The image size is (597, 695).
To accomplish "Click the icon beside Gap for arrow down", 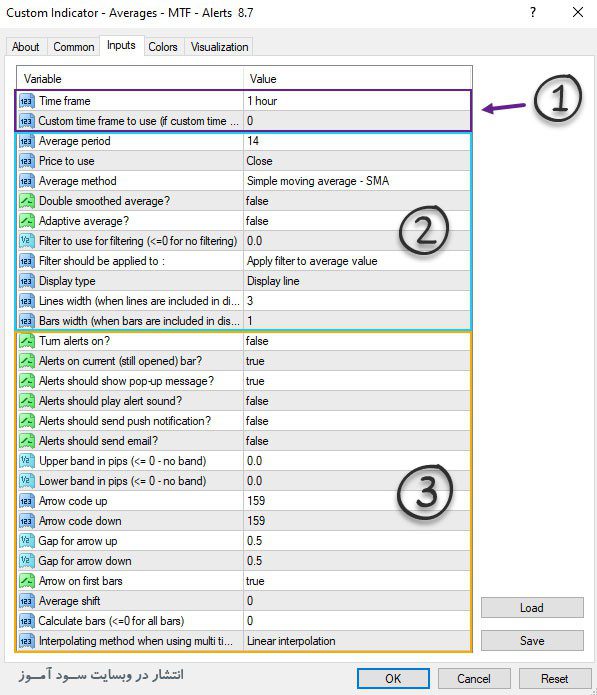I will tap(27, 561).
